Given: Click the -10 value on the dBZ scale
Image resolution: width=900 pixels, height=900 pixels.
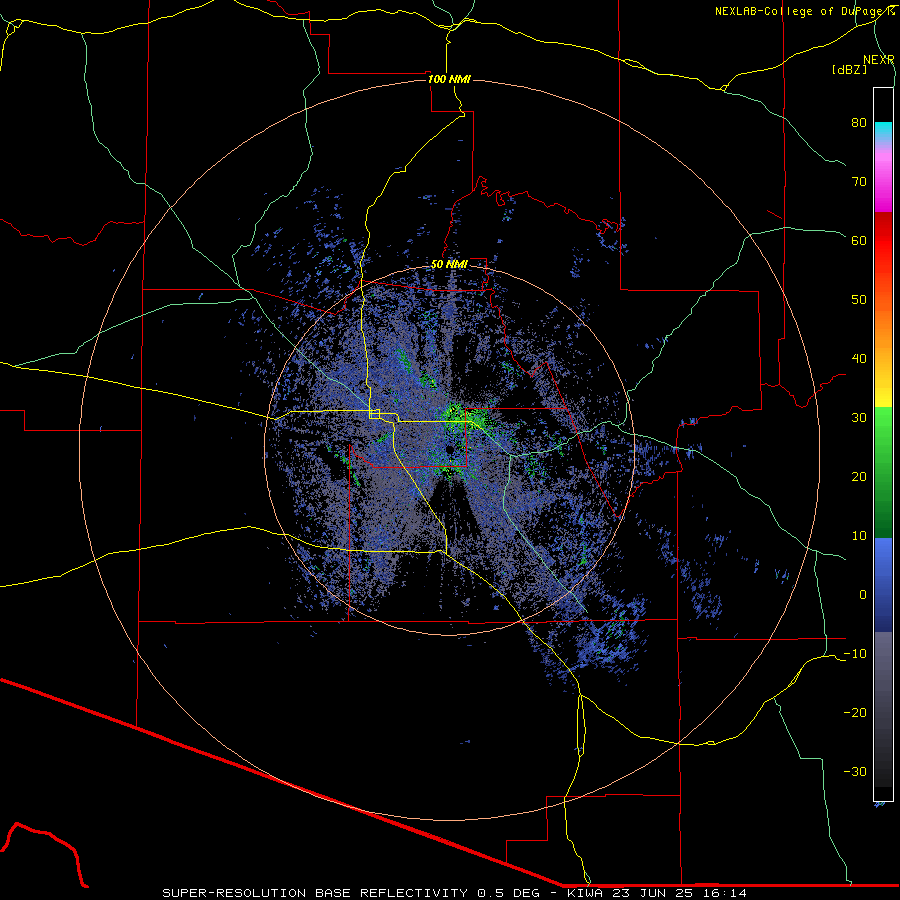Looking at the screenshot, I should (855, 654).
